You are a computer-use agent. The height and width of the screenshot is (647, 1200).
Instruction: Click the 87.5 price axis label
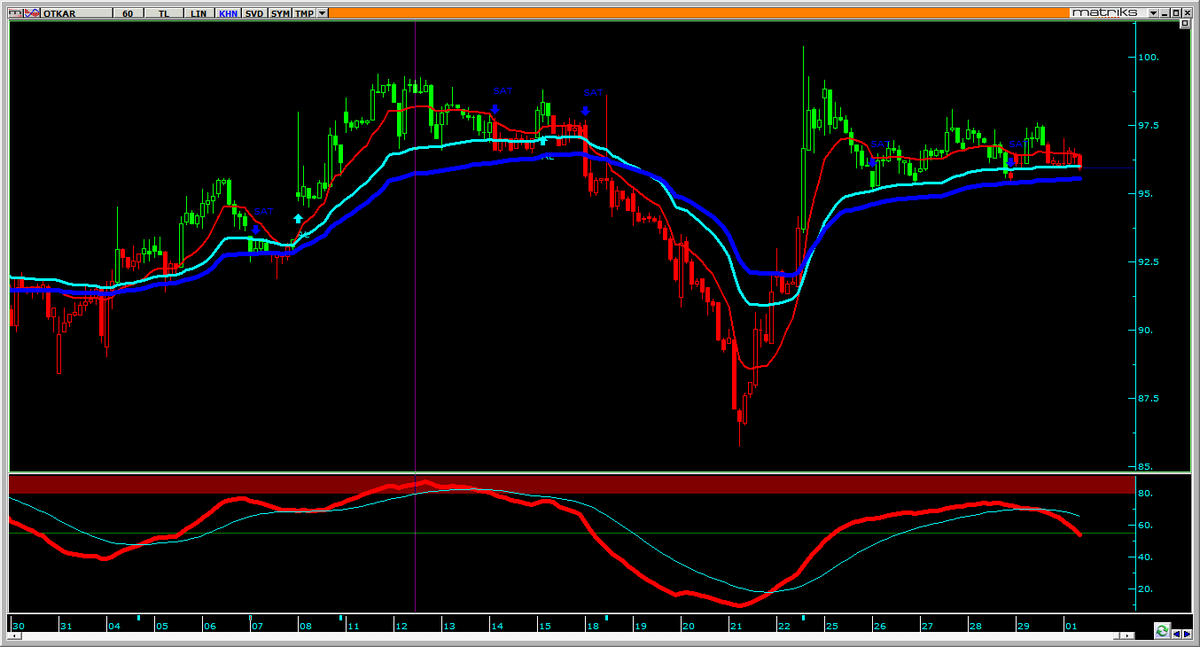(1149, 398)
